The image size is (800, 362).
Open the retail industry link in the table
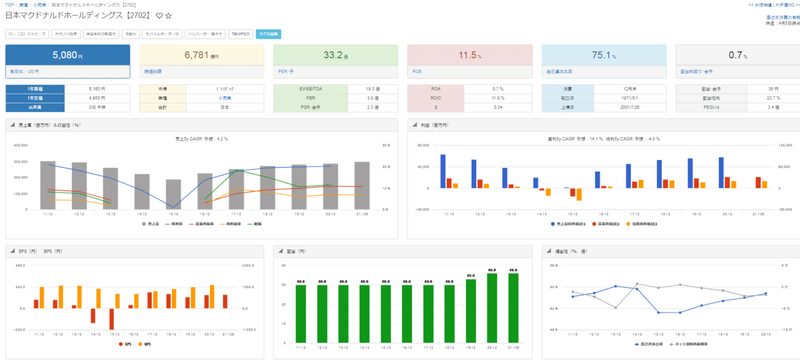[225, 98]
